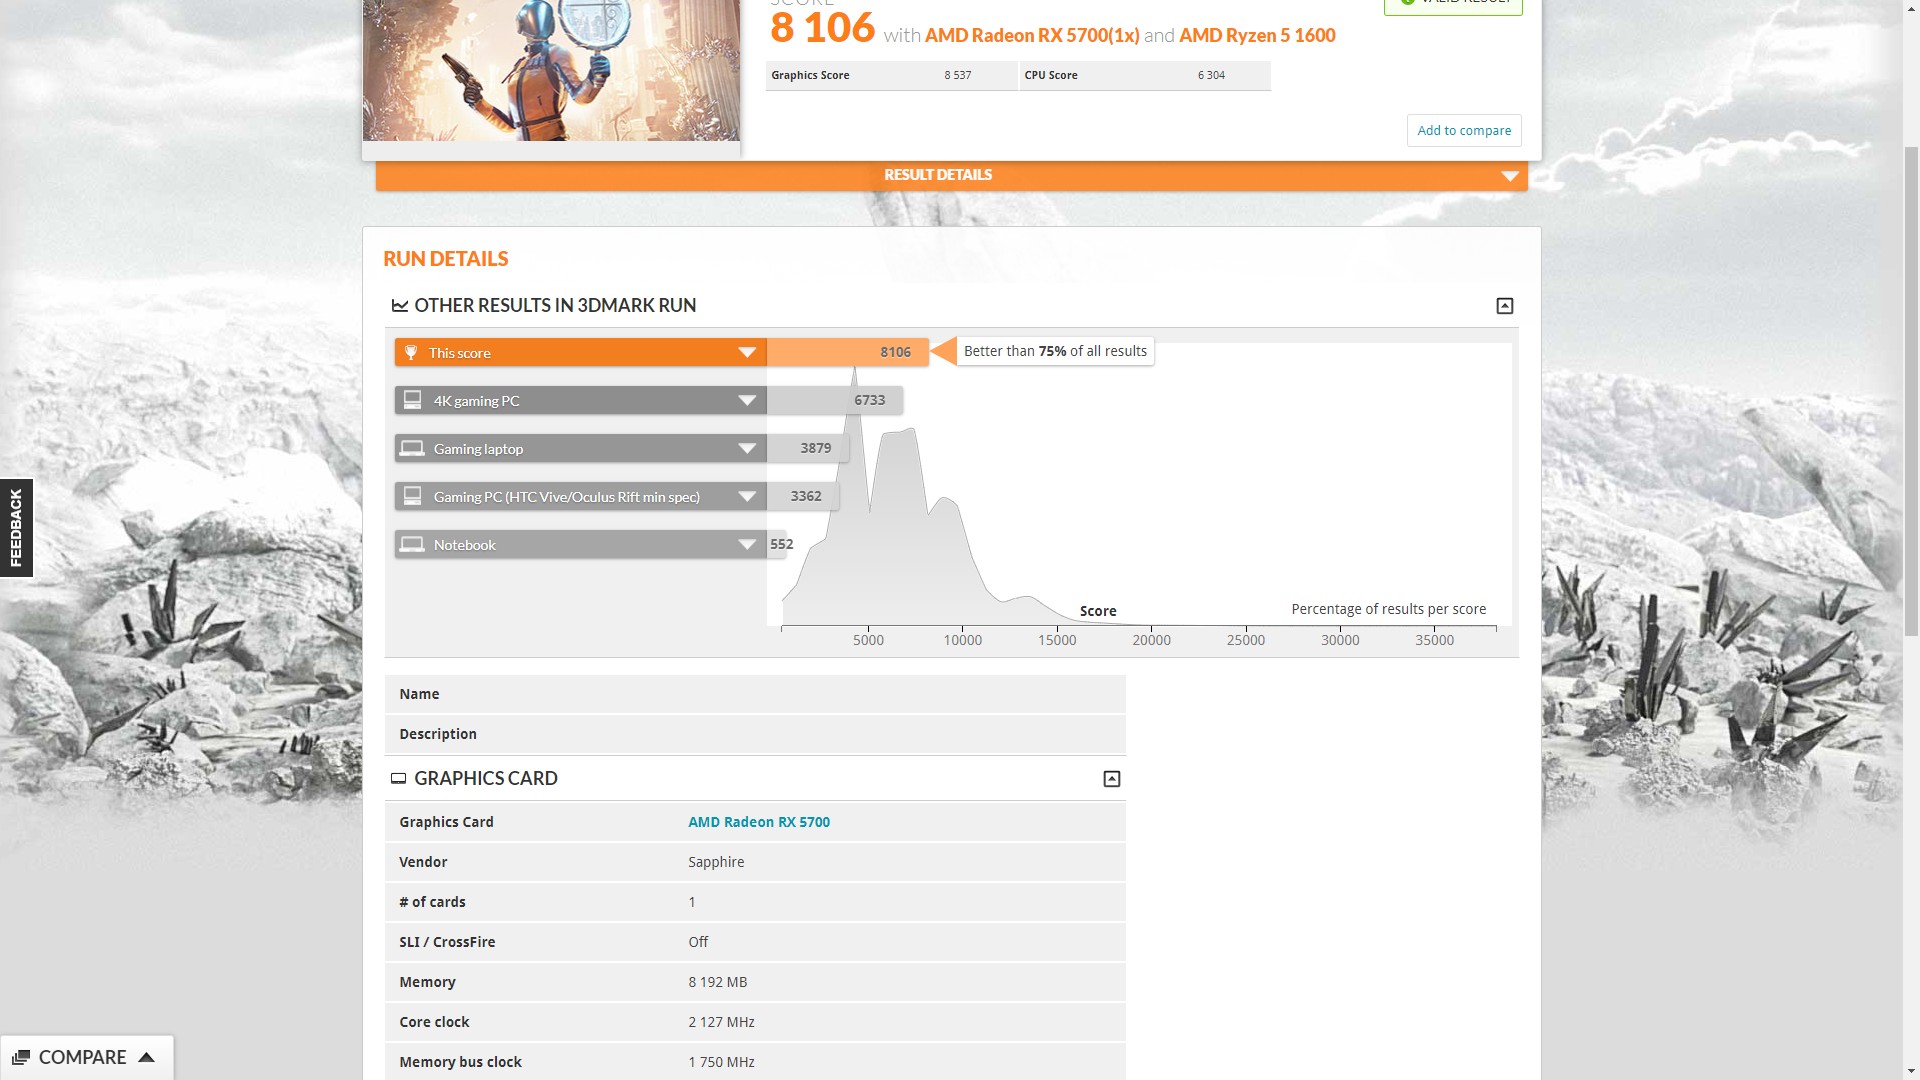Expand the Gaming PC HTC Vive/Oculus Rift dropdown arrow
1920x1080 pixels.
point(746,497)
